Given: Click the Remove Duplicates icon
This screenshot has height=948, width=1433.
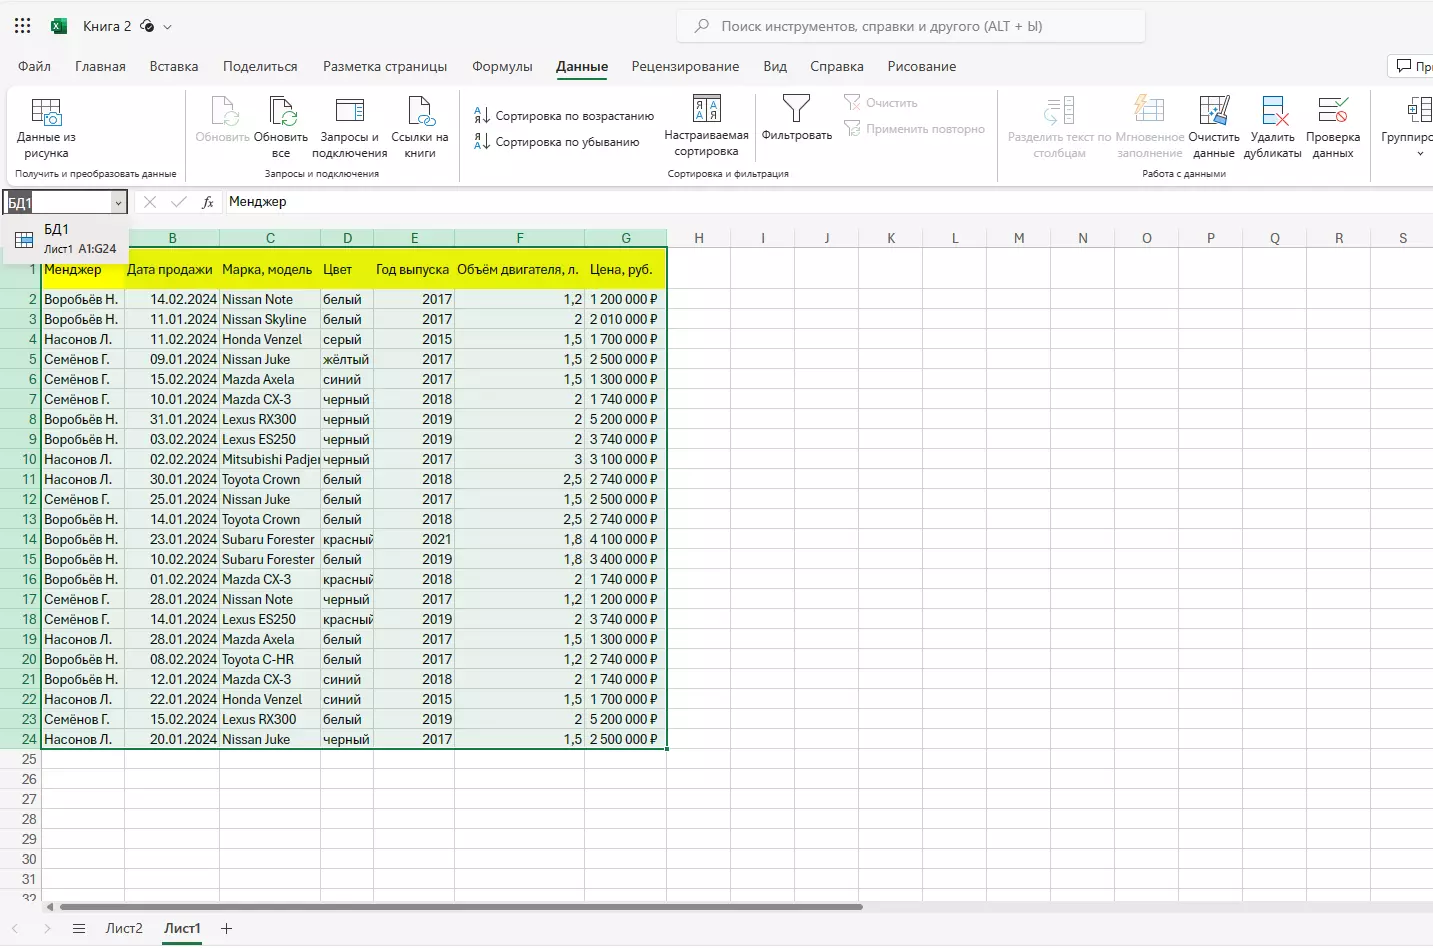Looking at the screenshot, I should (1273, 112).
